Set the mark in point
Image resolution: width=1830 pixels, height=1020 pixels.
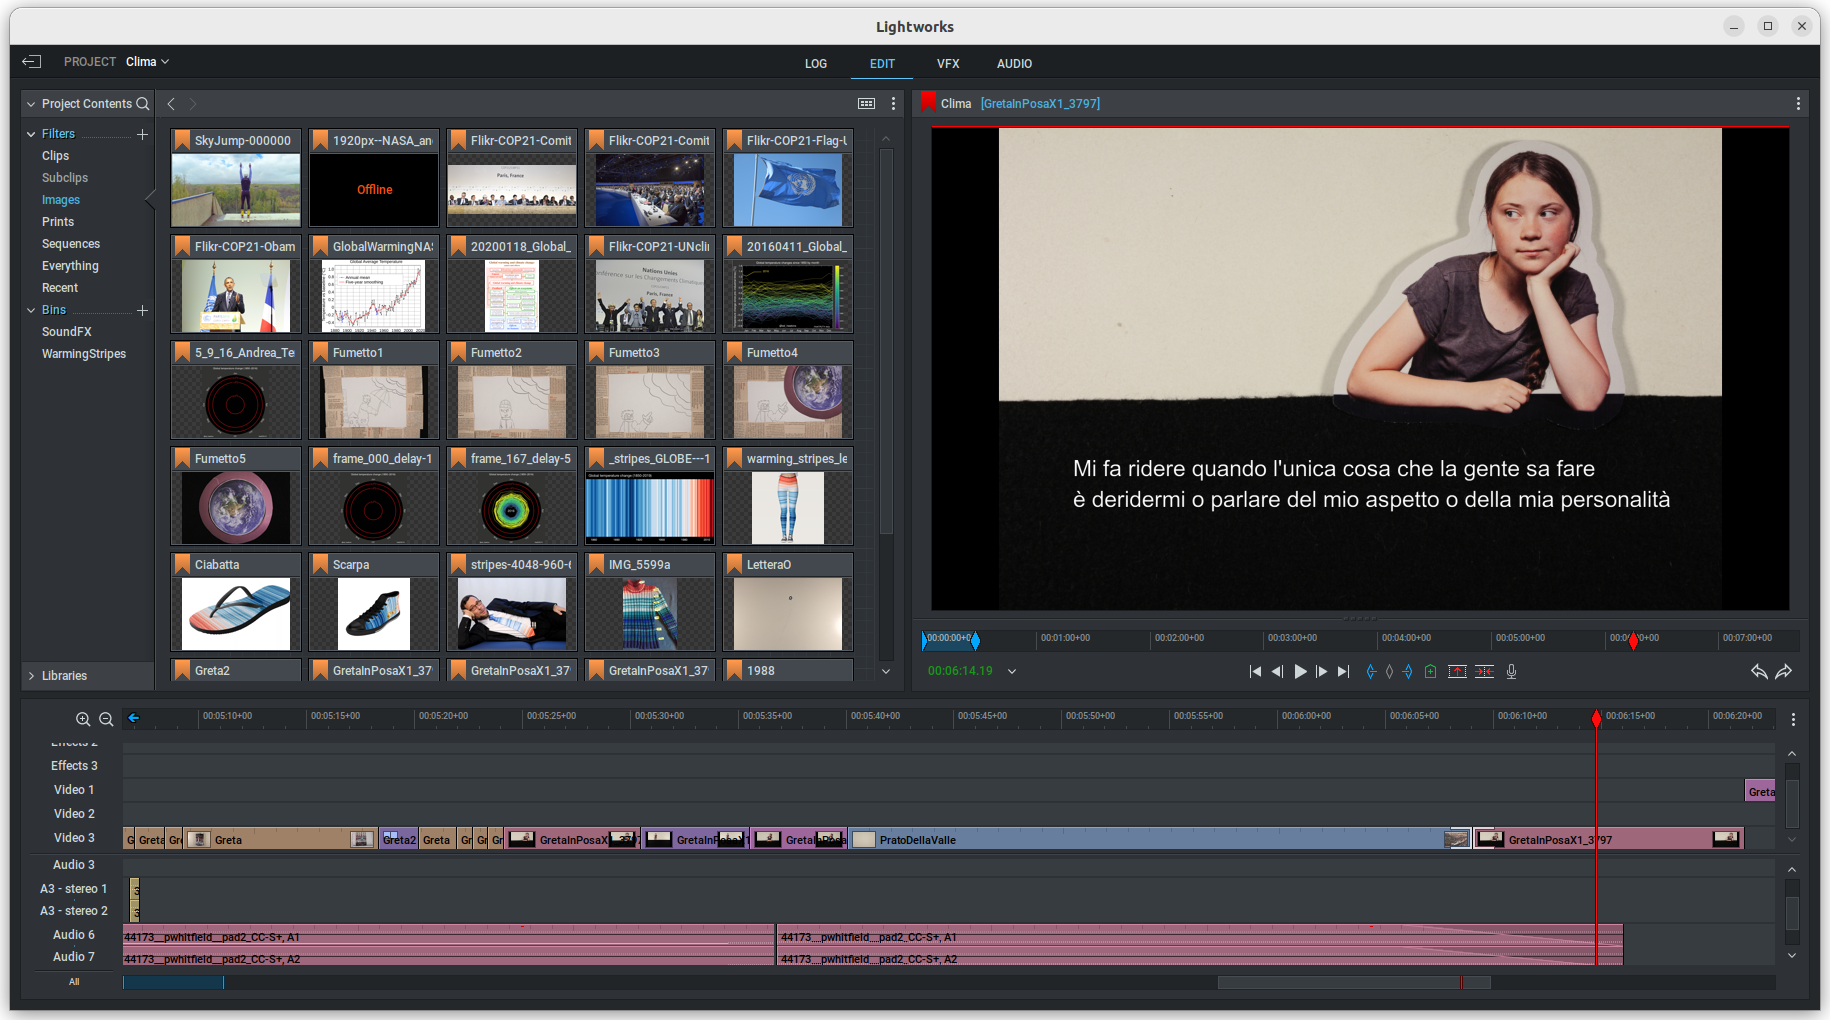1371,672
